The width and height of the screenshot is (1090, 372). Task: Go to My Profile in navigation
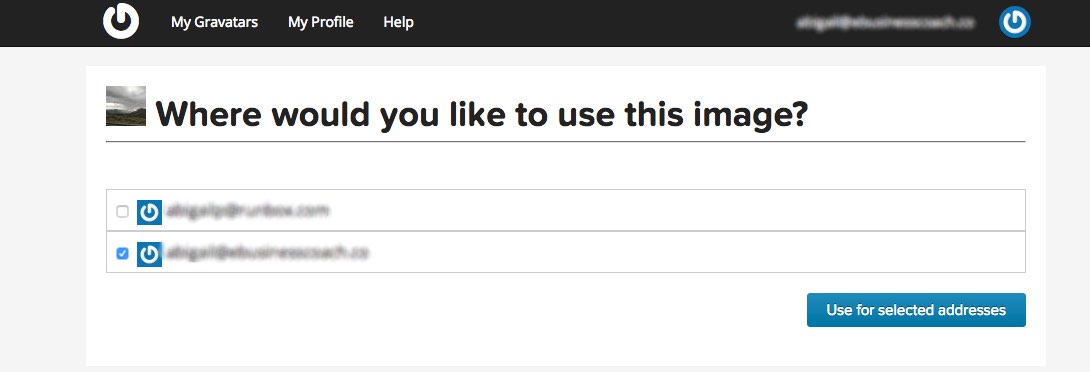point(320,22)
